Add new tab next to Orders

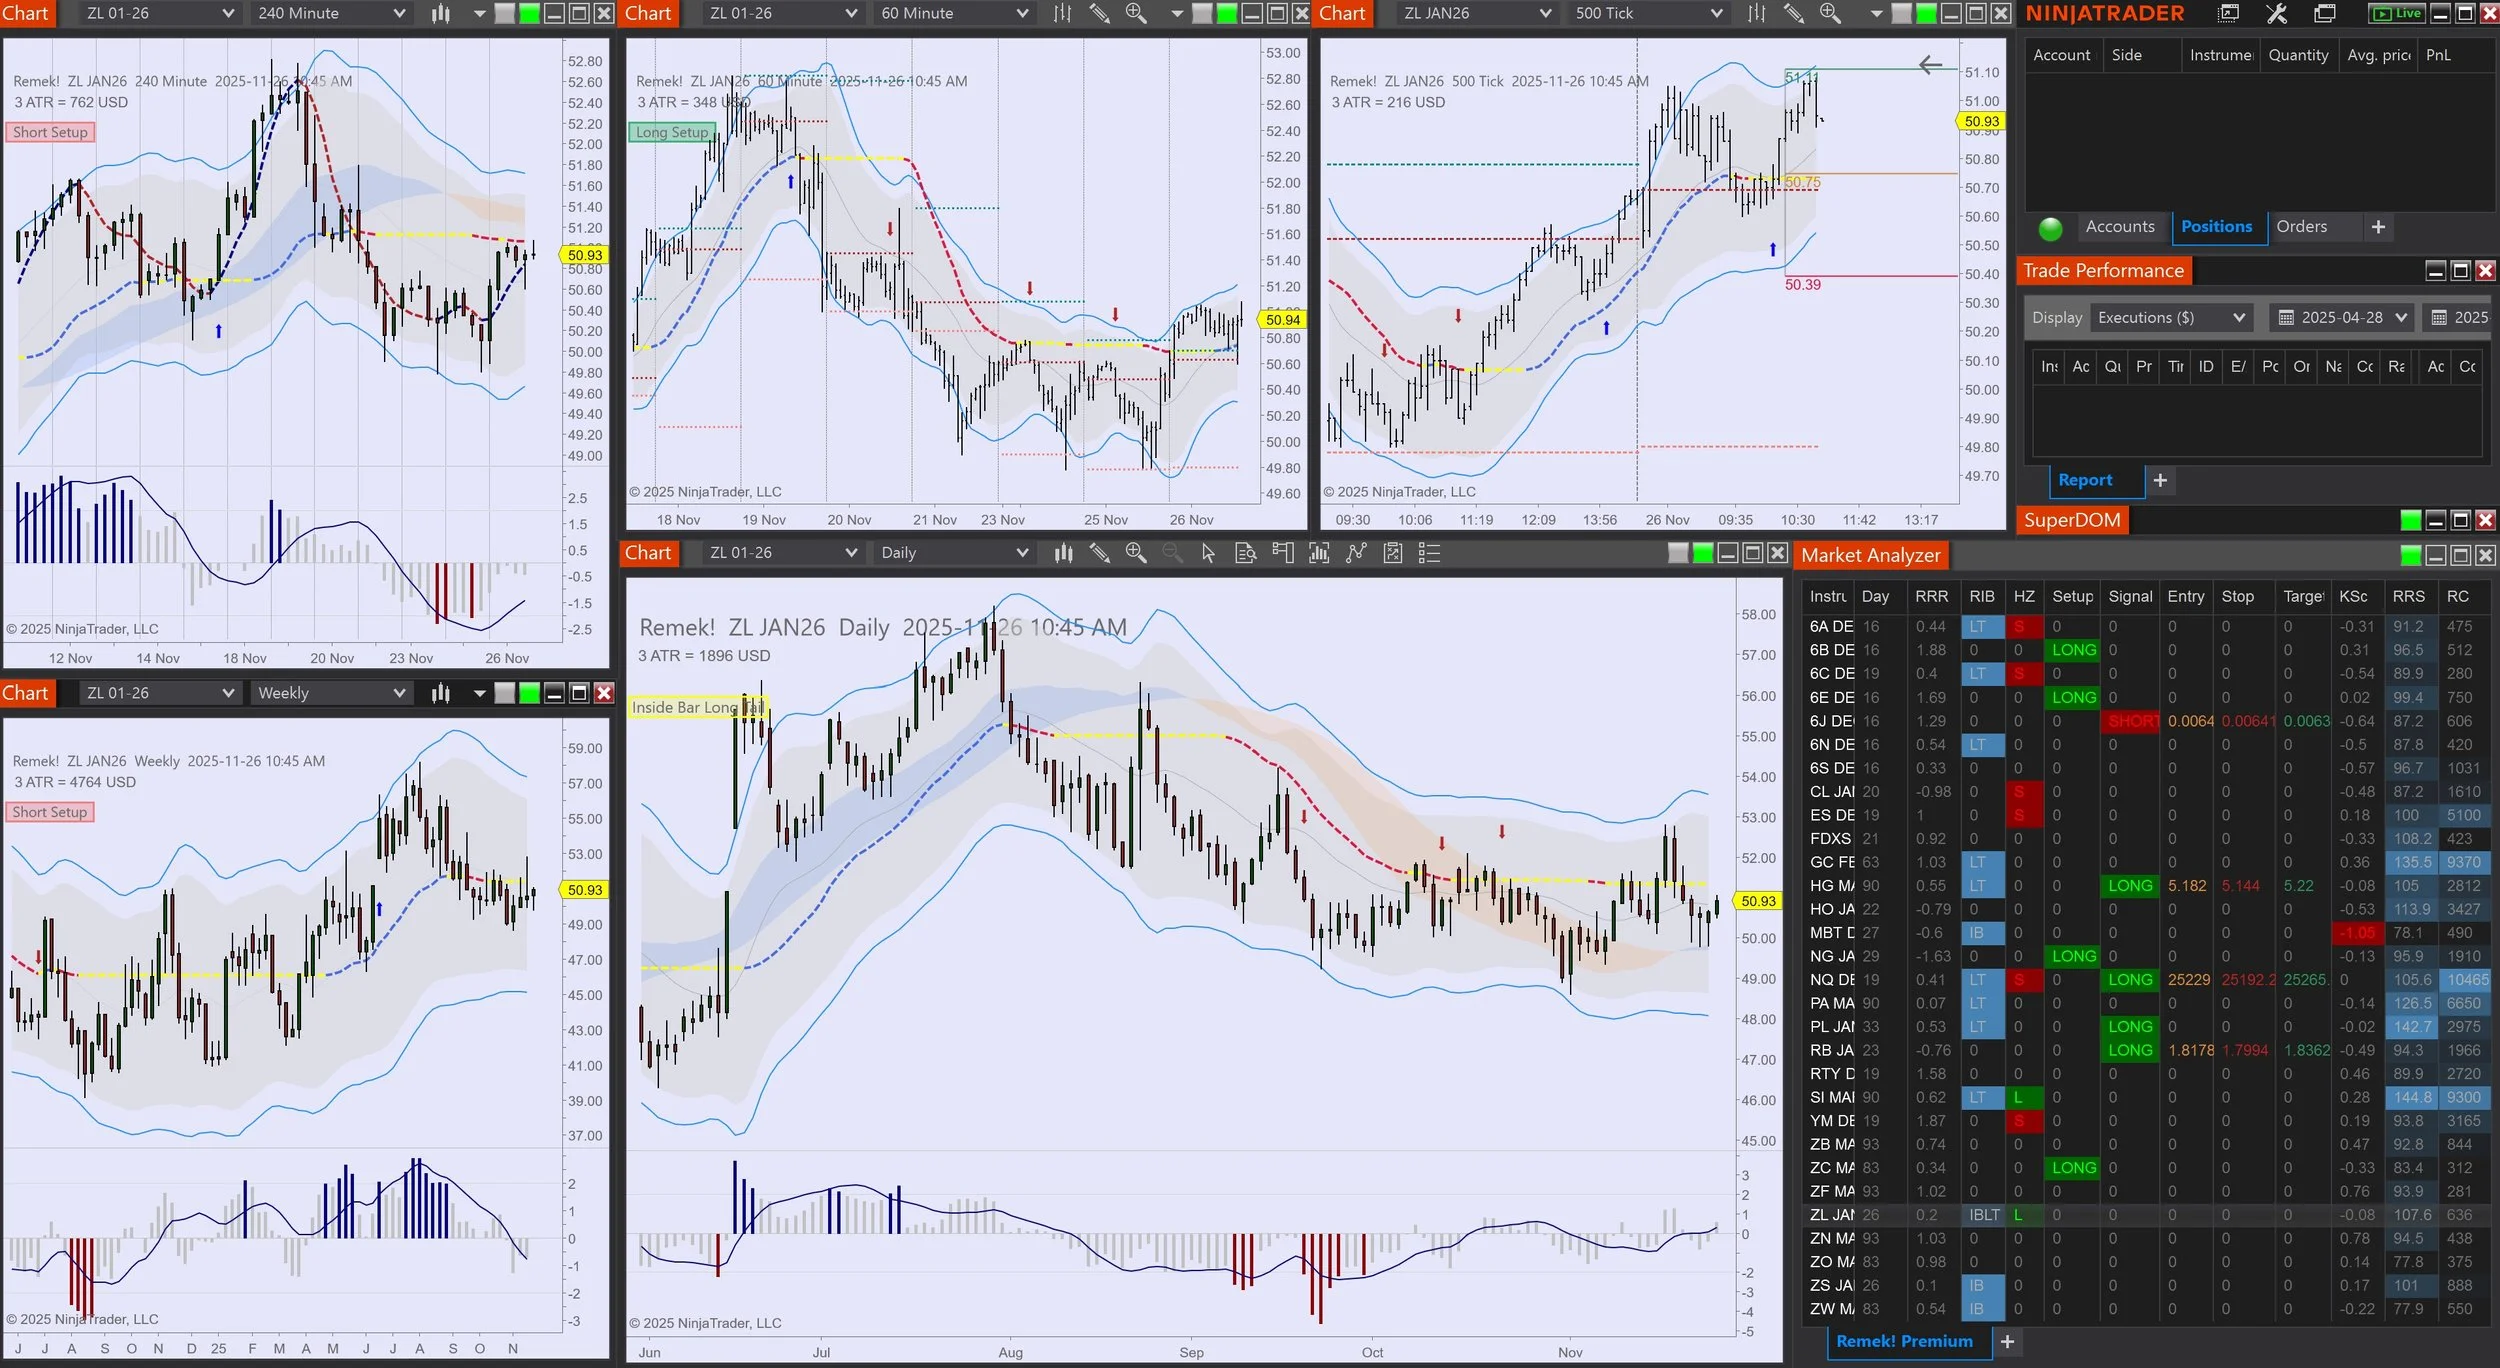pyautogui.click(x=2378, y=227)
